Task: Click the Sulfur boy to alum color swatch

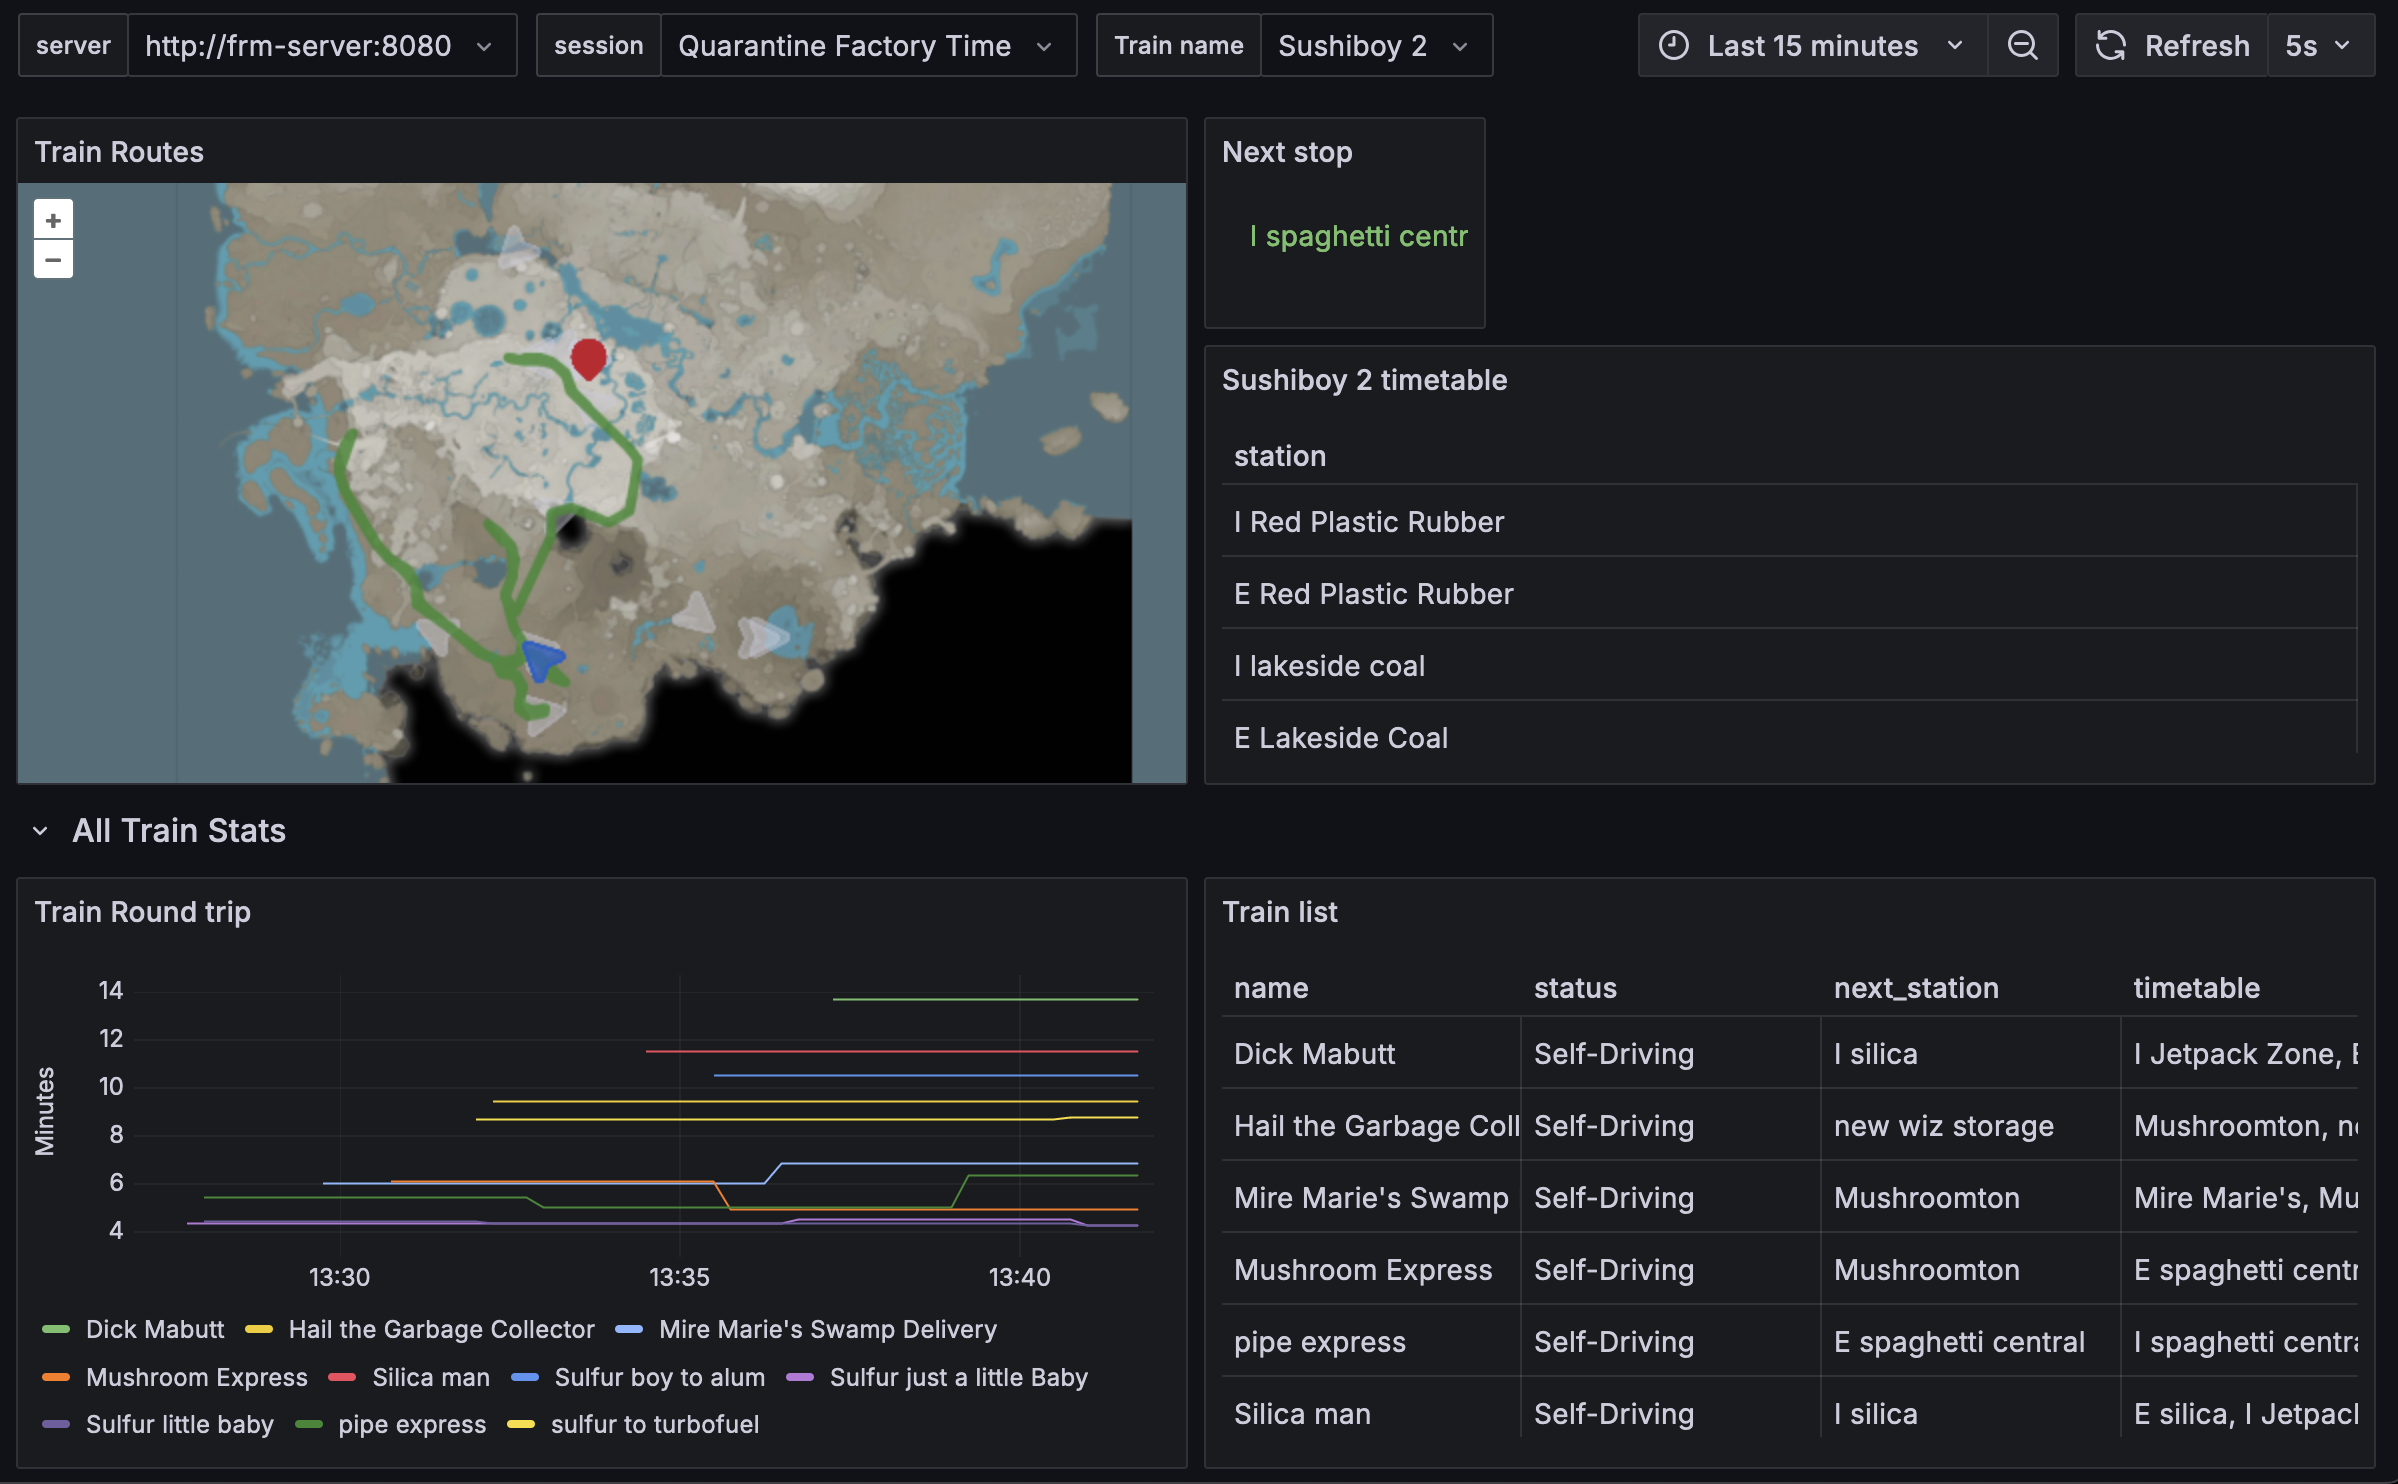Action: point(525,1377)
